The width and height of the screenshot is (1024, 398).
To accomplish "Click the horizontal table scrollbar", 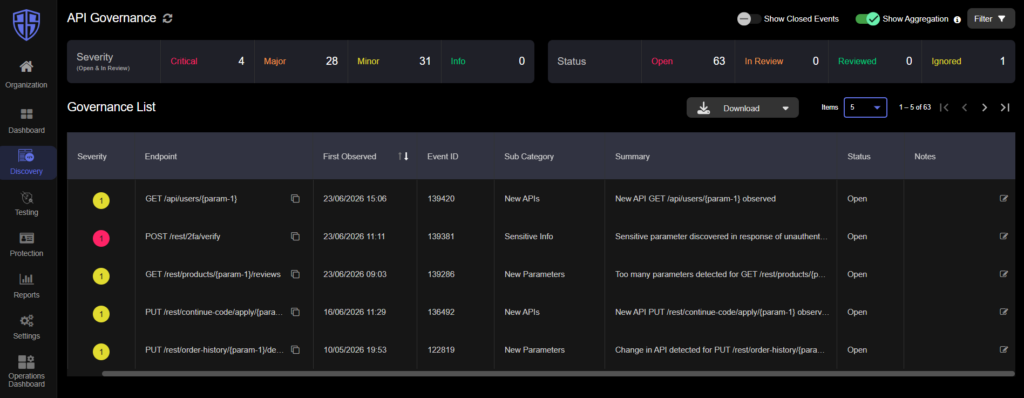I will pos(558,374).
